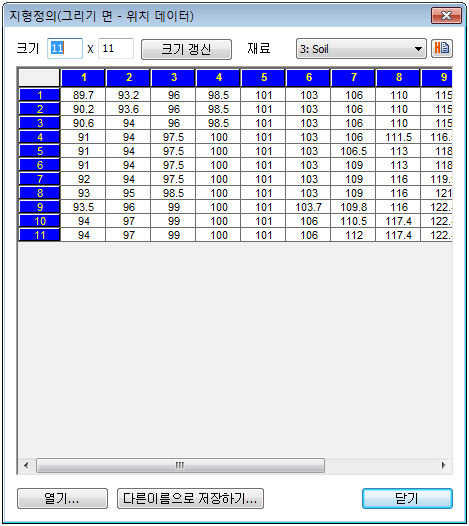The height and width of the screenshot is (526, 469).
Task: Select the cell with value 111.5
Action: [x=398, y=137]
